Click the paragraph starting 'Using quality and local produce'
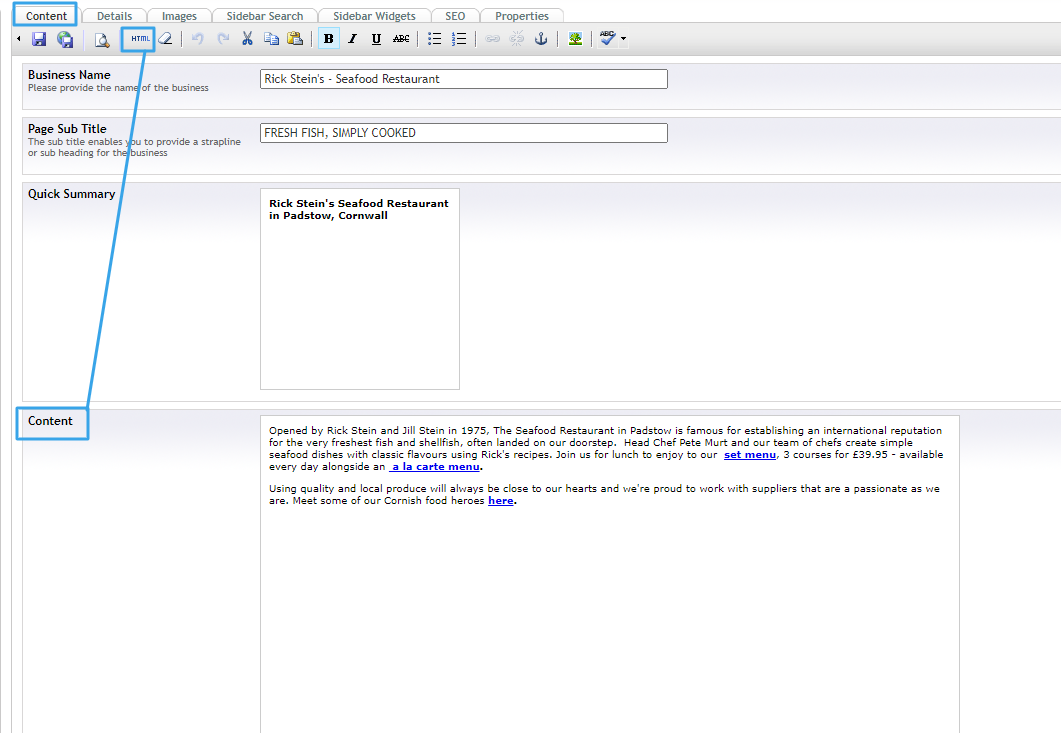Viewport: 1061px width, 733px height. [x=604, y=495]
